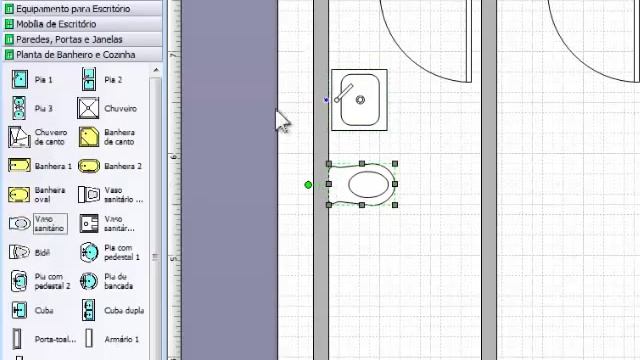Select the Banheira 1 bathtub shape
The image size is (640, 360).
[x=40, y=166]
